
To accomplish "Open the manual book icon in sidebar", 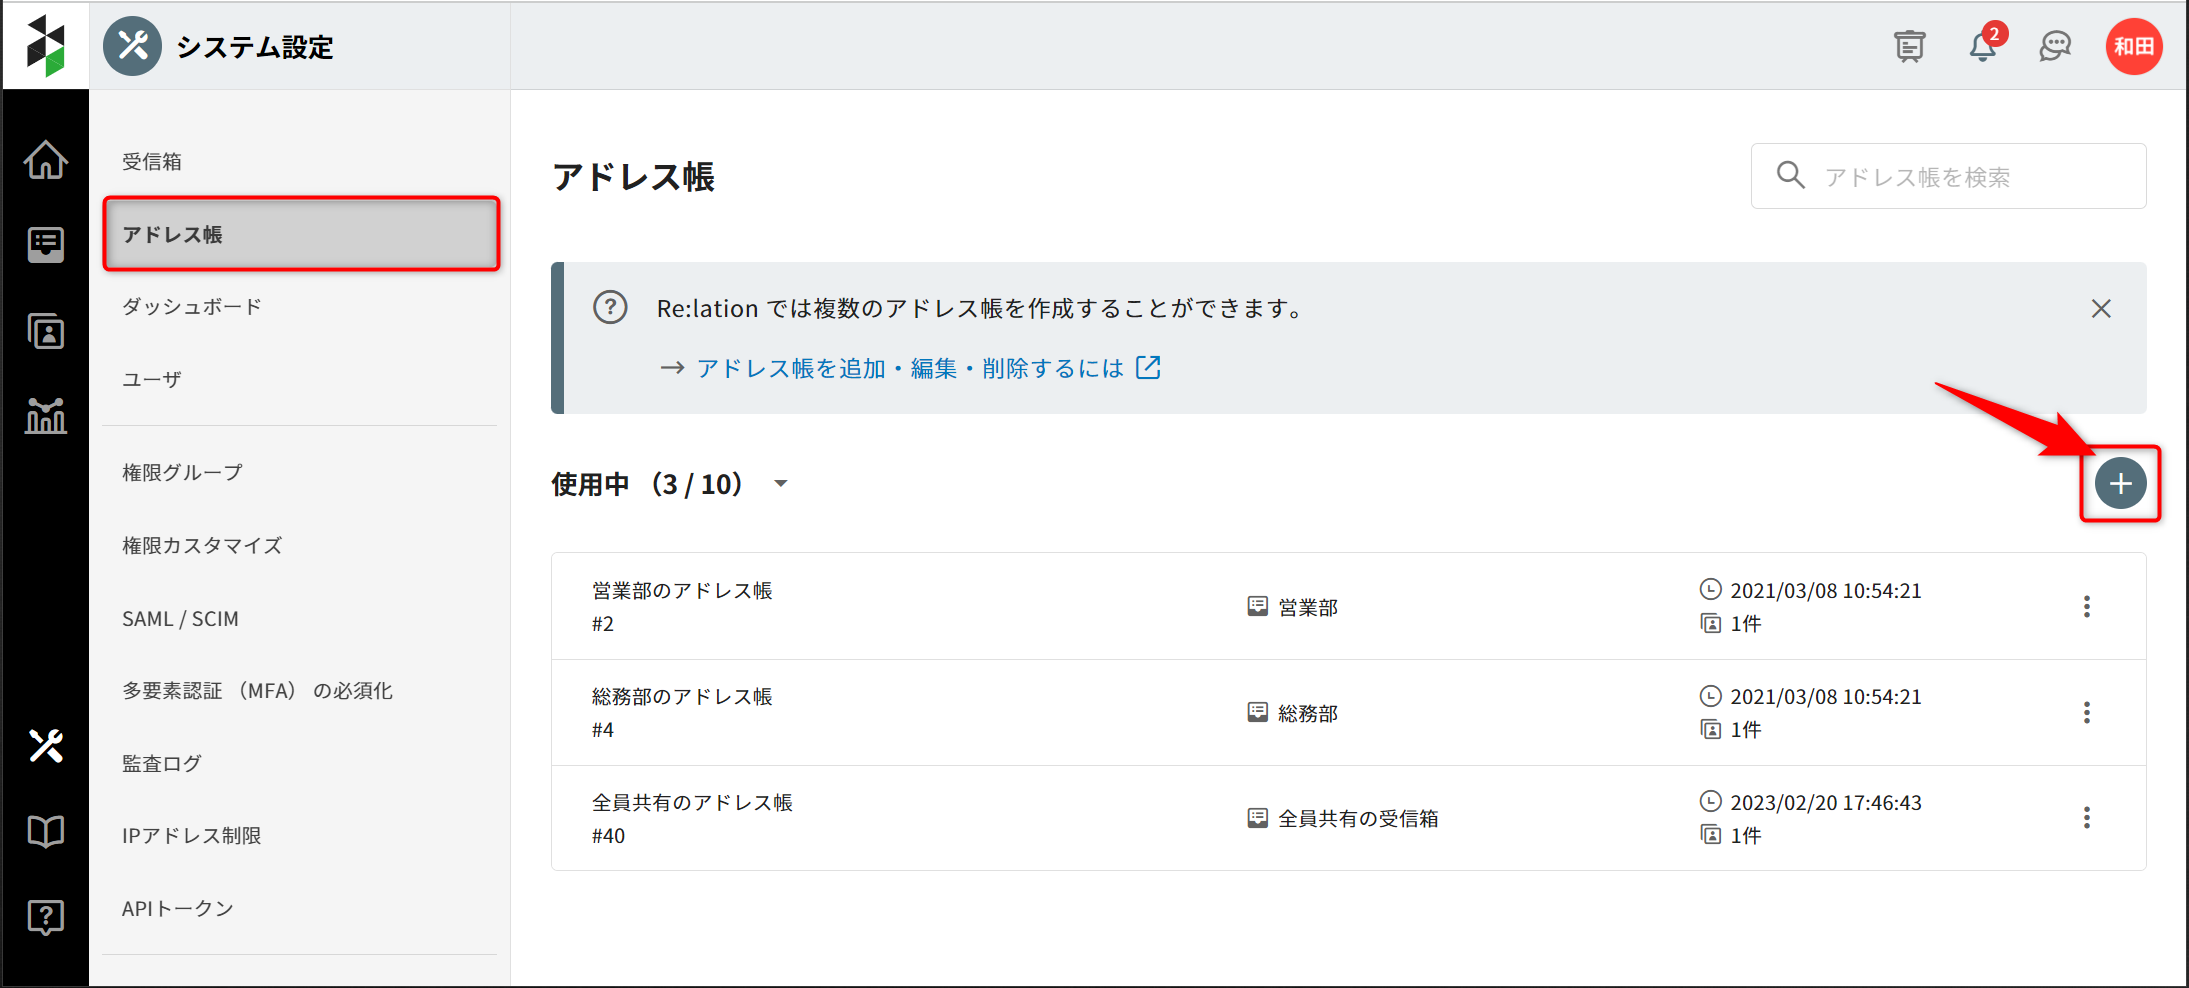I will point(46,831).
